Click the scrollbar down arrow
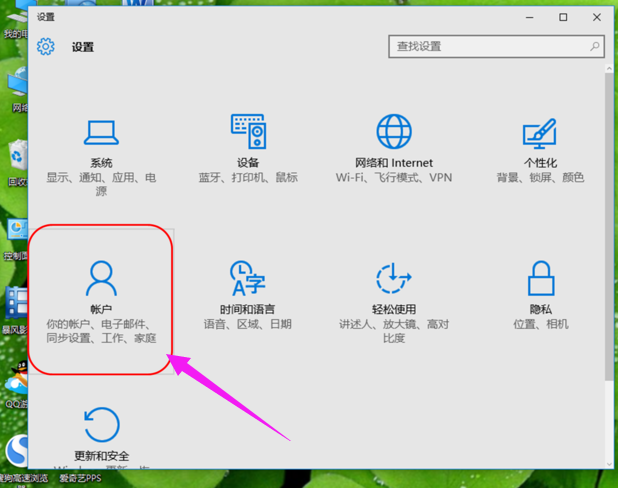618x488 pixels. point(610,464)
